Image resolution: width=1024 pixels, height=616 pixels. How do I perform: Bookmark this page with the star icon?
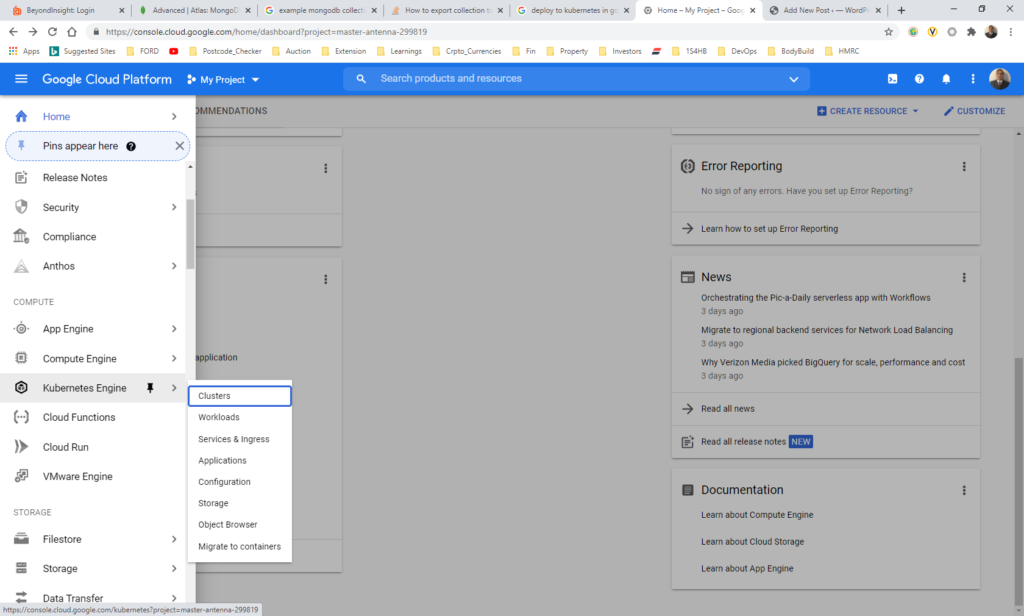coord(888,31)
